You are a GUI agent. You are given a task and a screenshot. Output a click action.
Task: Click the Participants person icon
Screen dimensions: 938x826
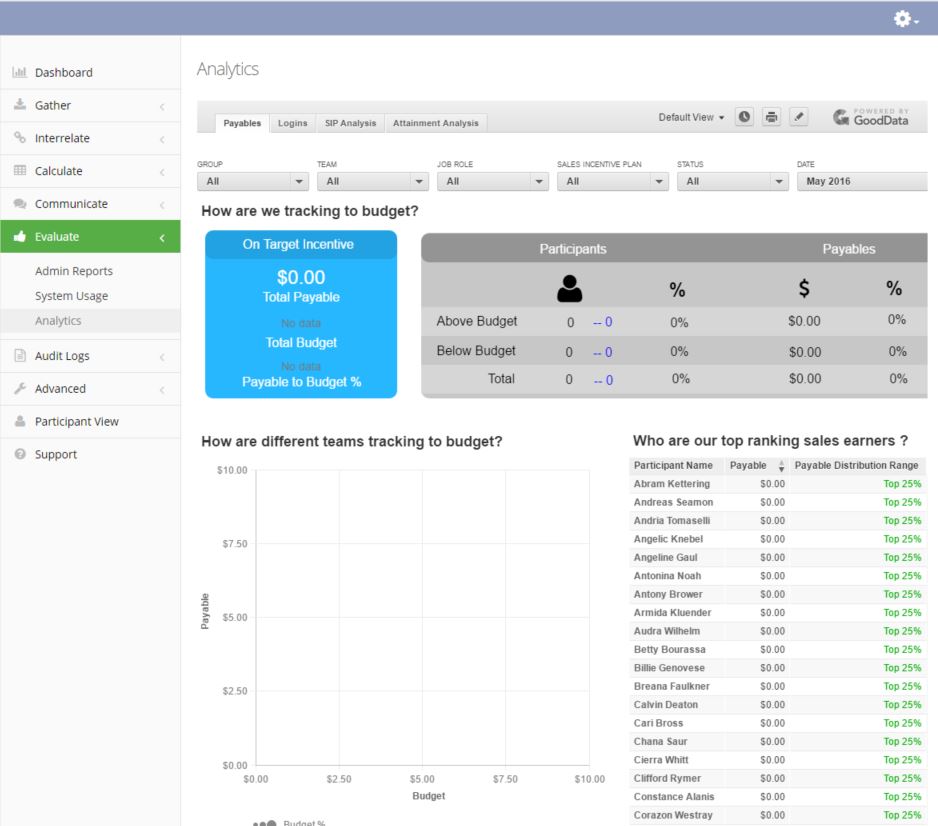[570, 288]
